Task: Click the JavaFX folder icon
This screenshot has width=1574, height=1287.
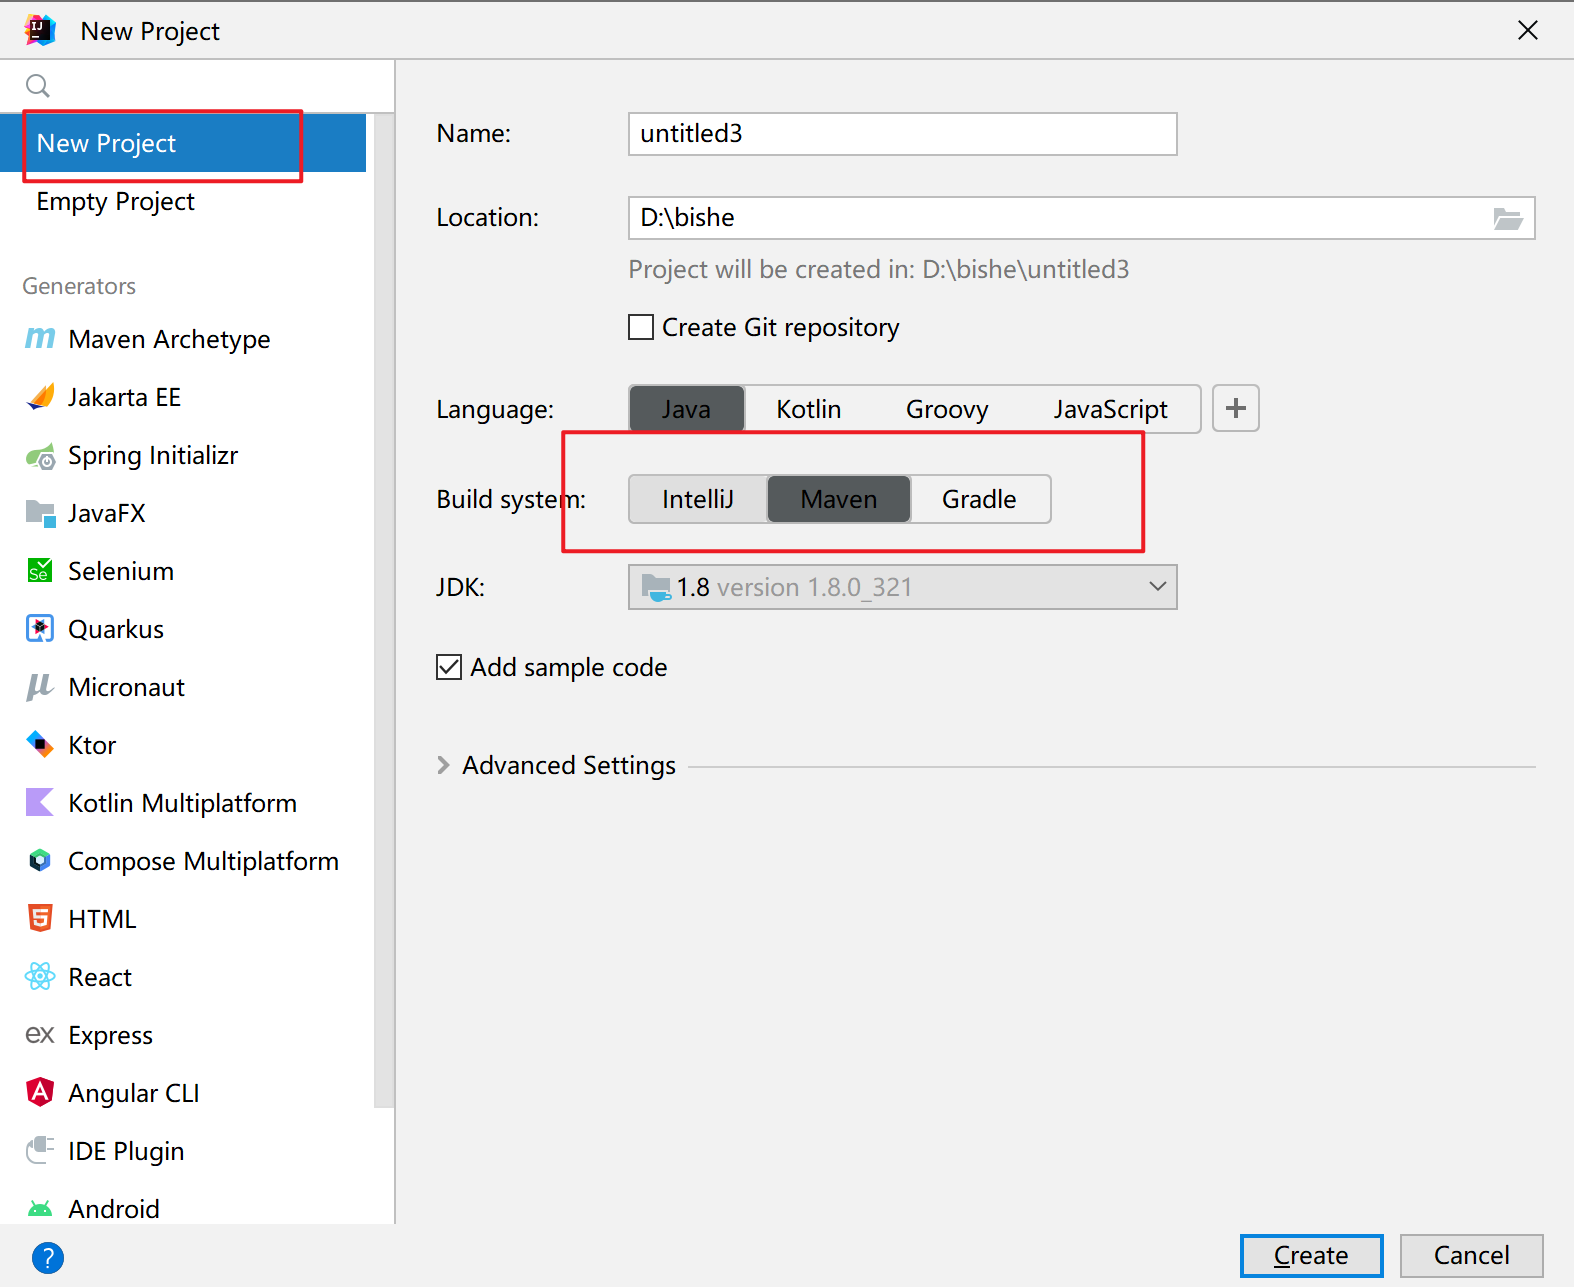Action: [40, 514]
